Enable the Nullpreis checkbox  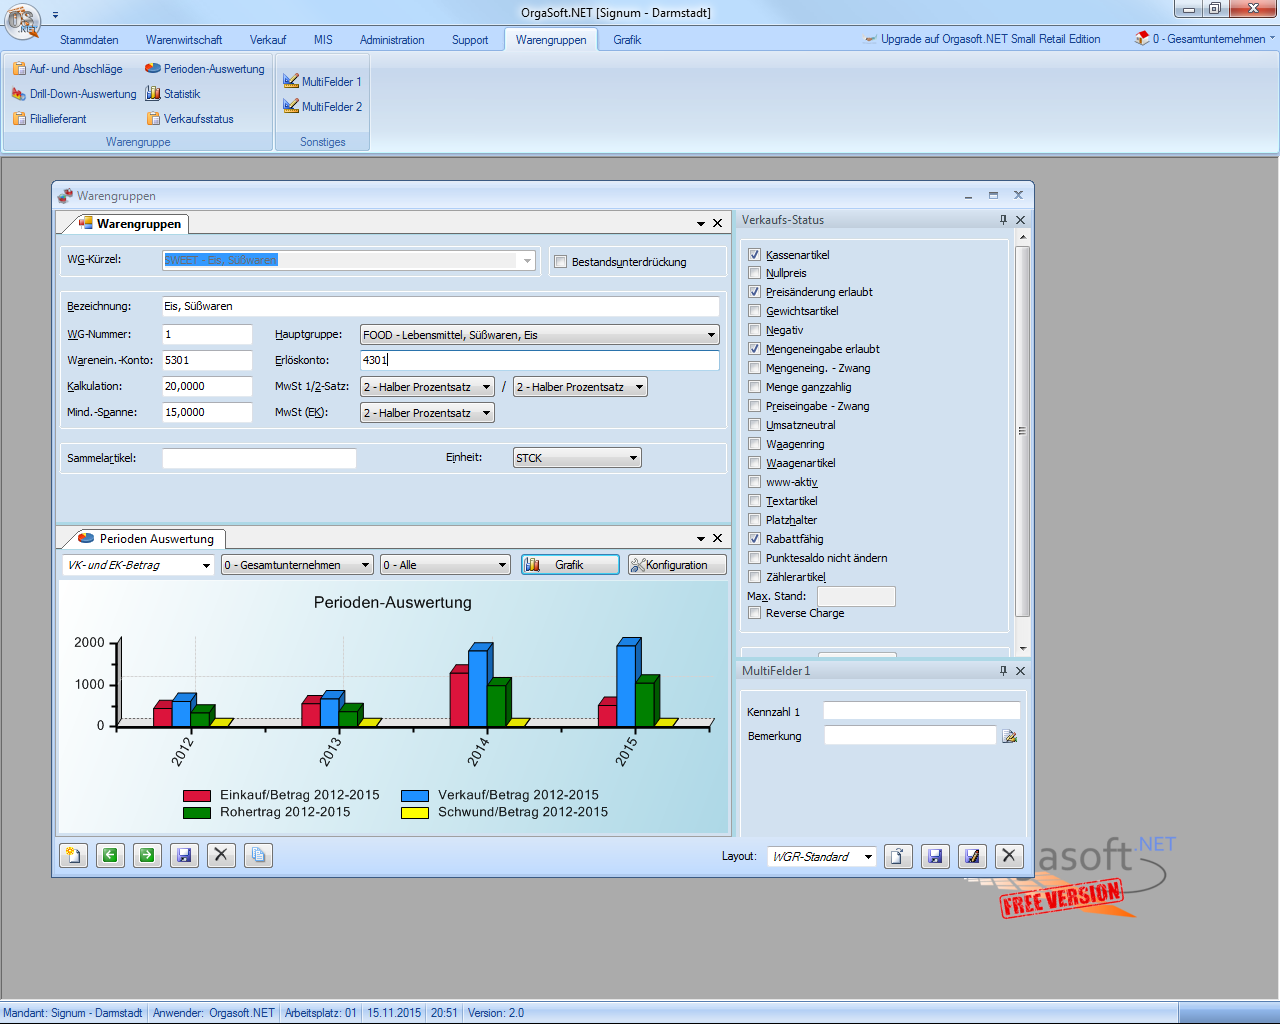[x=755, y=273]
